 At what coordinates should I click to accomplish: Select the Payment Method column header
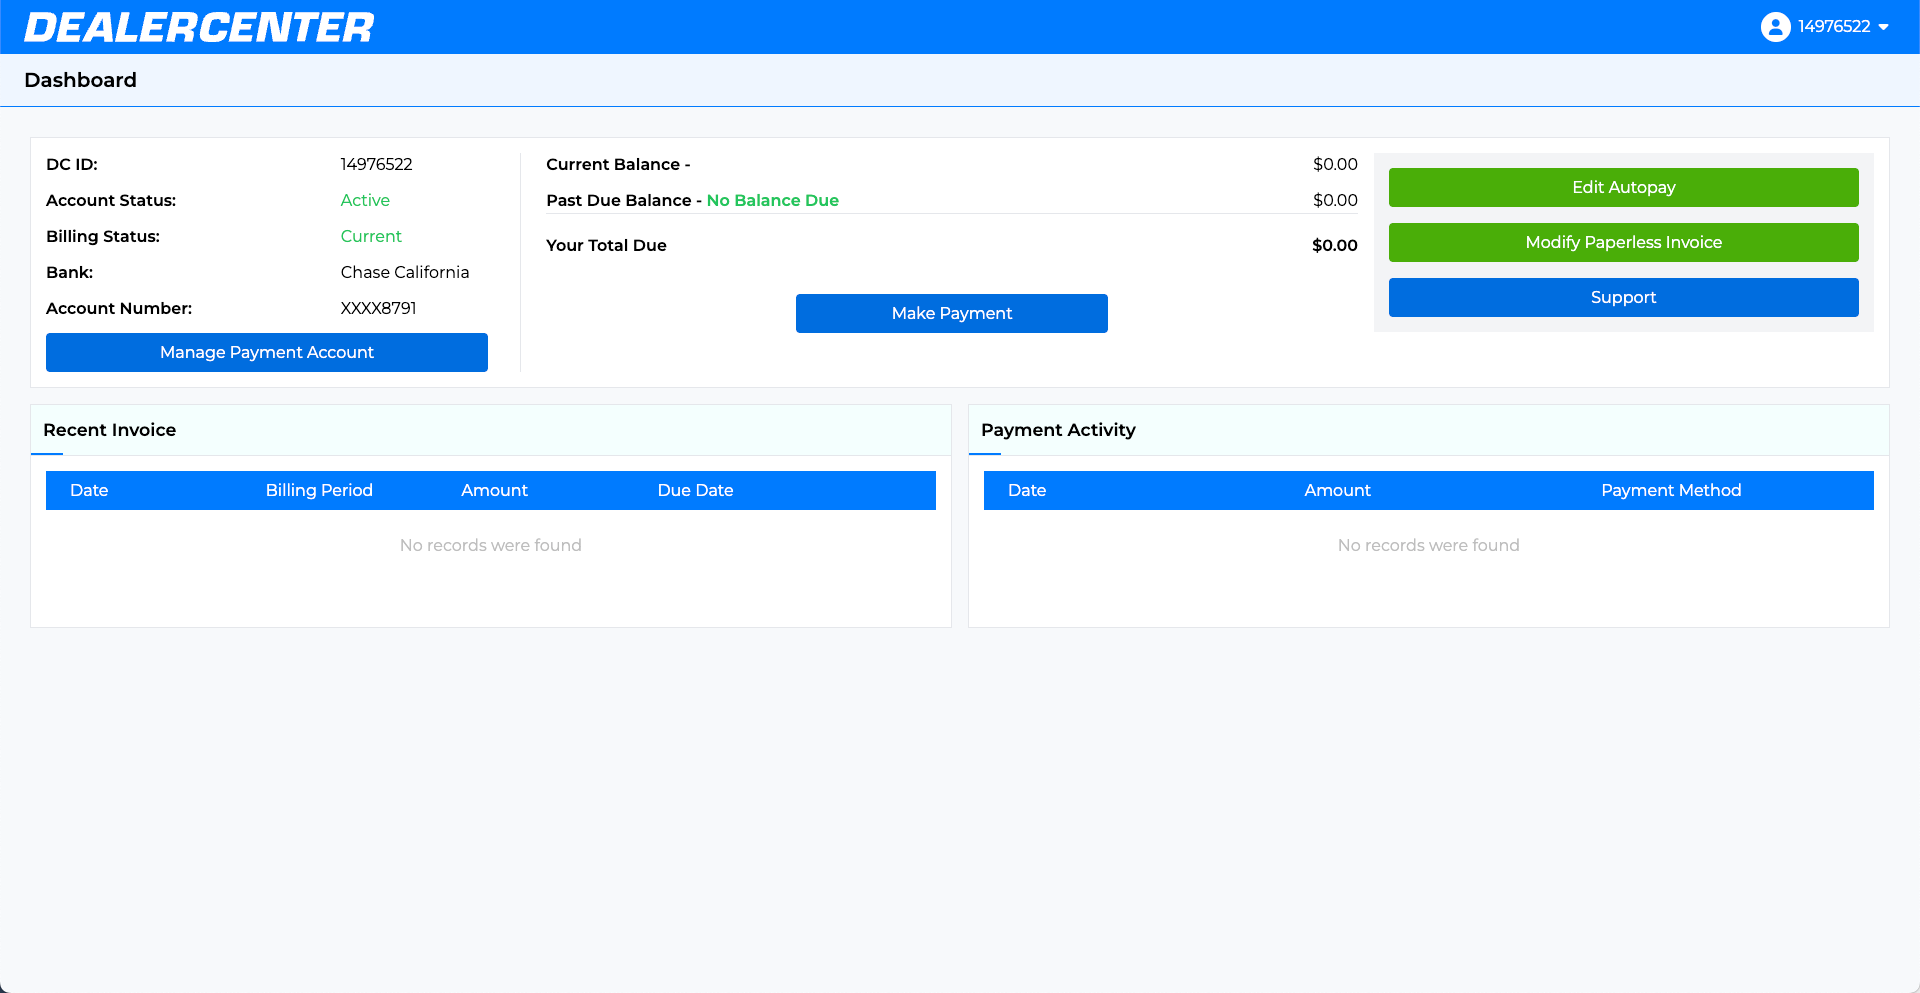click(x=1671, y=490)
